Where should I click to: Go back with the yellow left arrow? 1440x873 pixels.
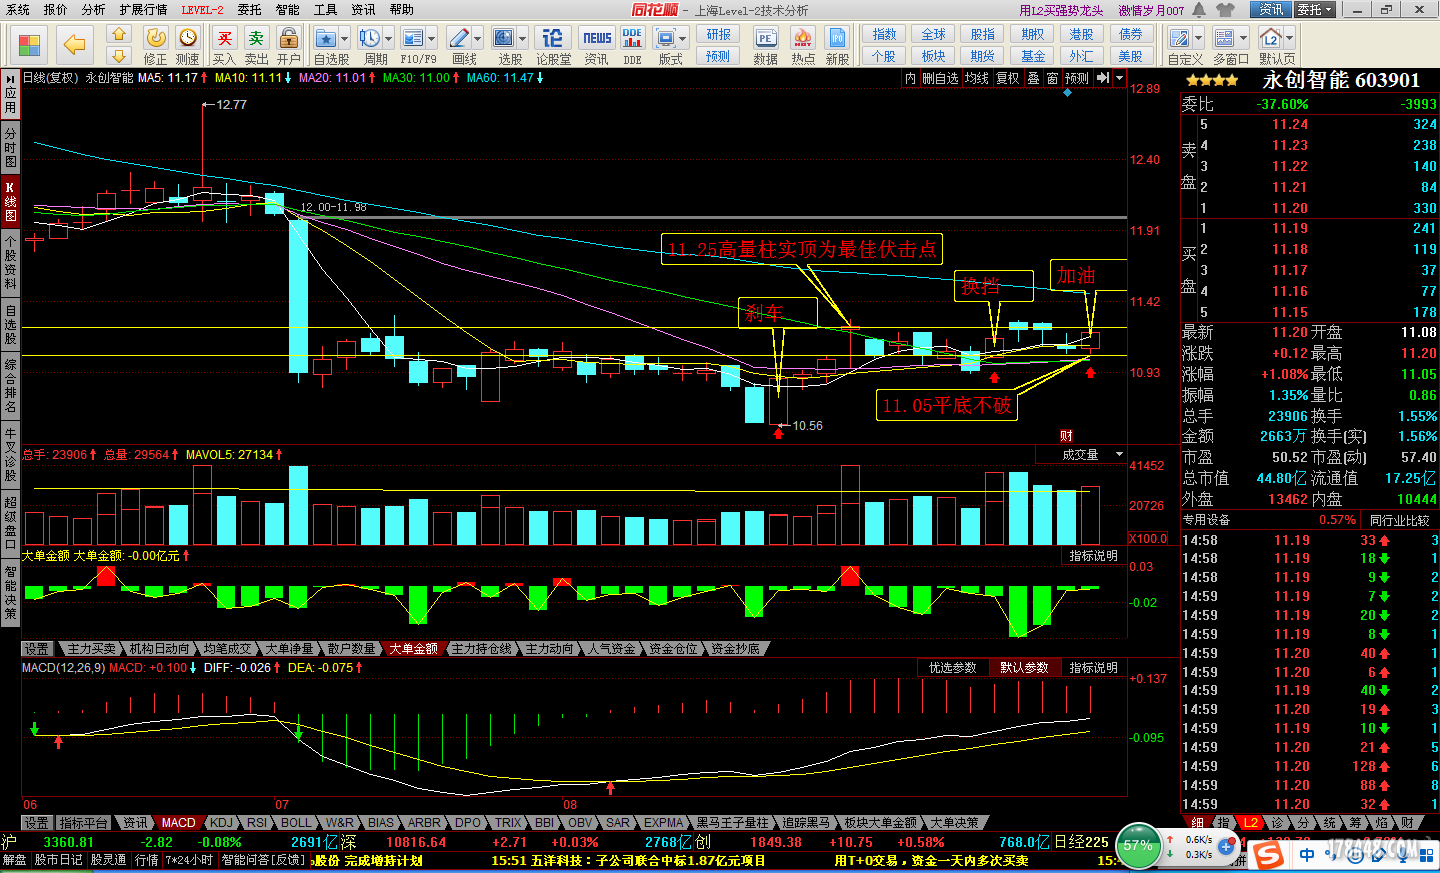click(74, 45)
